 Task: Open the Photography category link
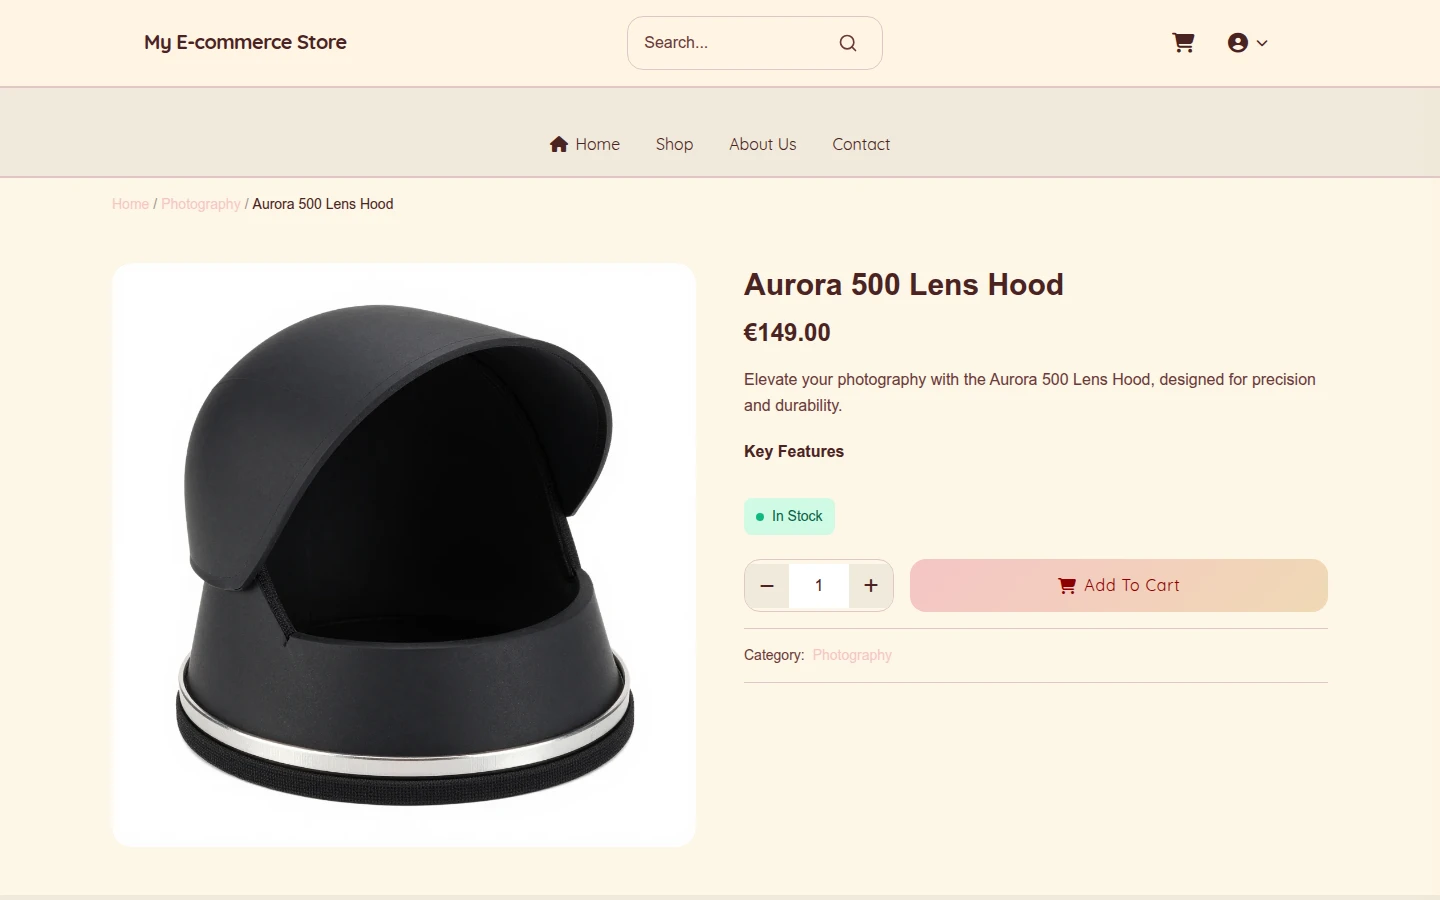tap(852, 655)
